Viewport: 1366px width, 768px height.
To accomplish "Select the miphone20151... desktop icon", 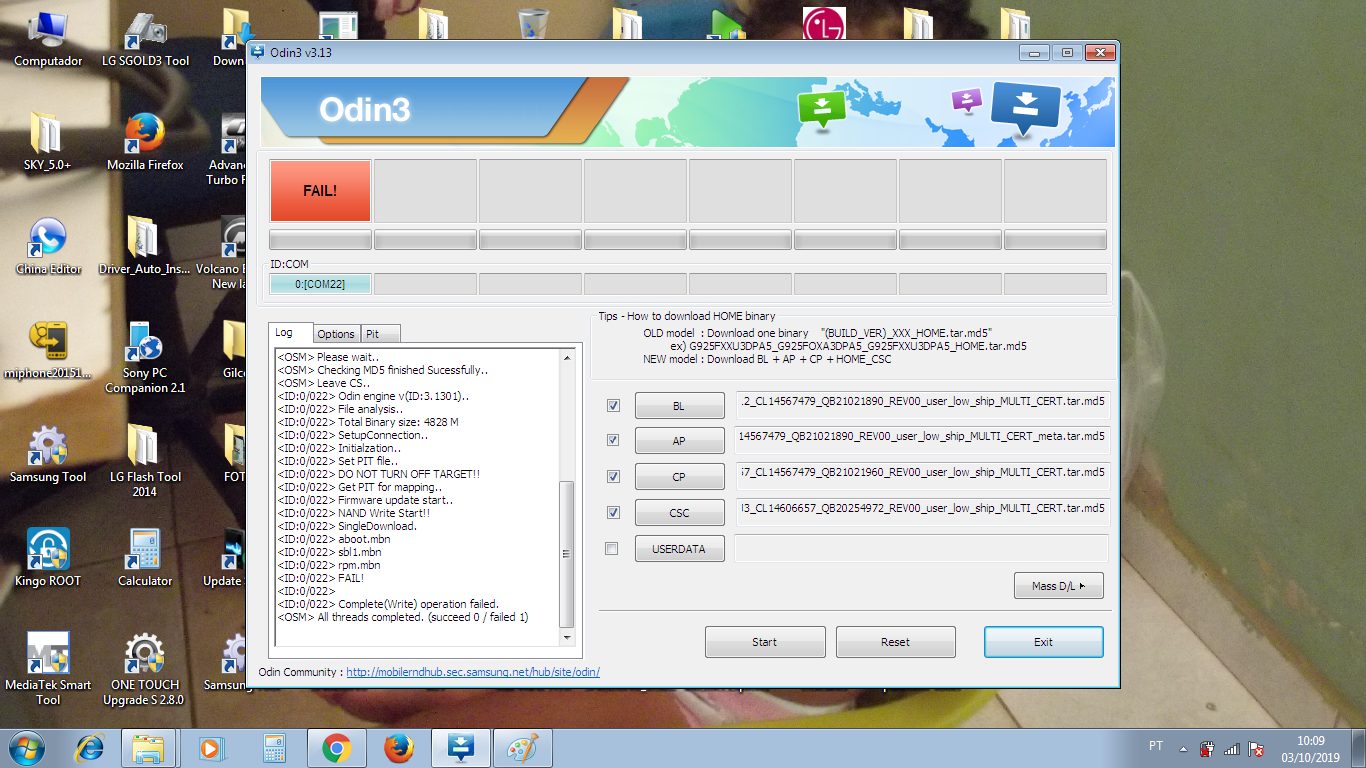I will click(48, 350).
